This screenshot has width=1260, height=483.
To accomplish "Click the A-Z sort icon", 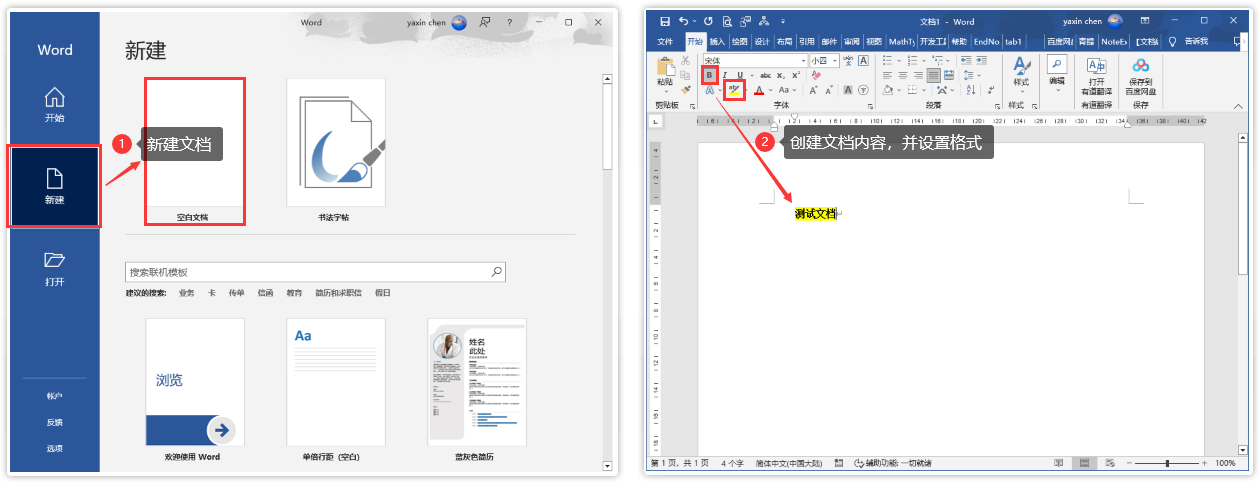I will [x=971, y=90].
